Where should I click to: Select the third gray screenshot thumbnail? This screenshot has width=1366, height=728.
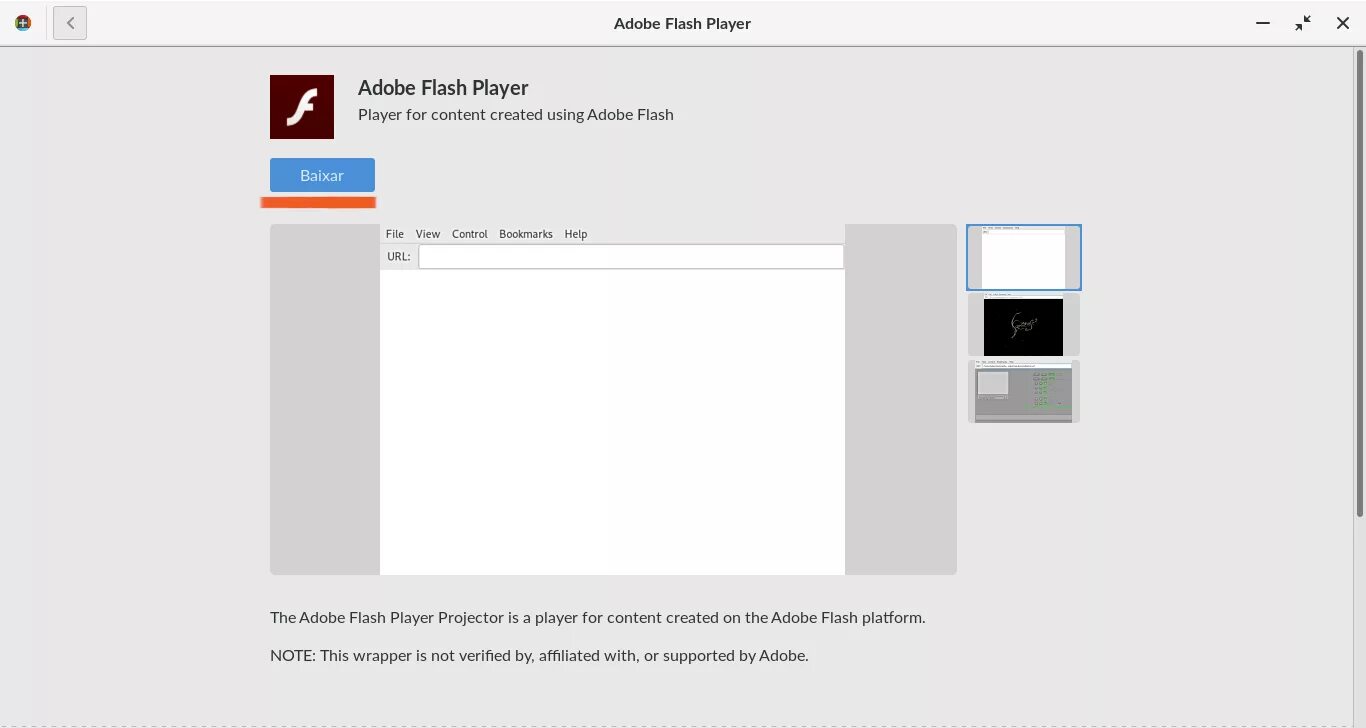(1024, 392)
